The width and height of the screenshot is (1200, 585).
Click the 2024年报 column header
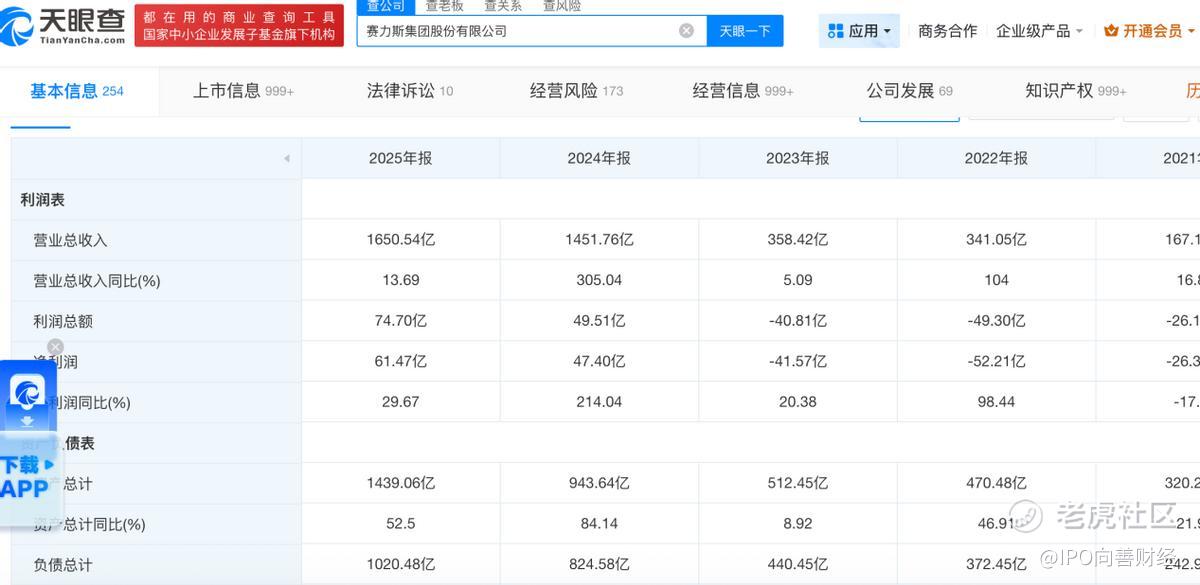click(599, 158)
